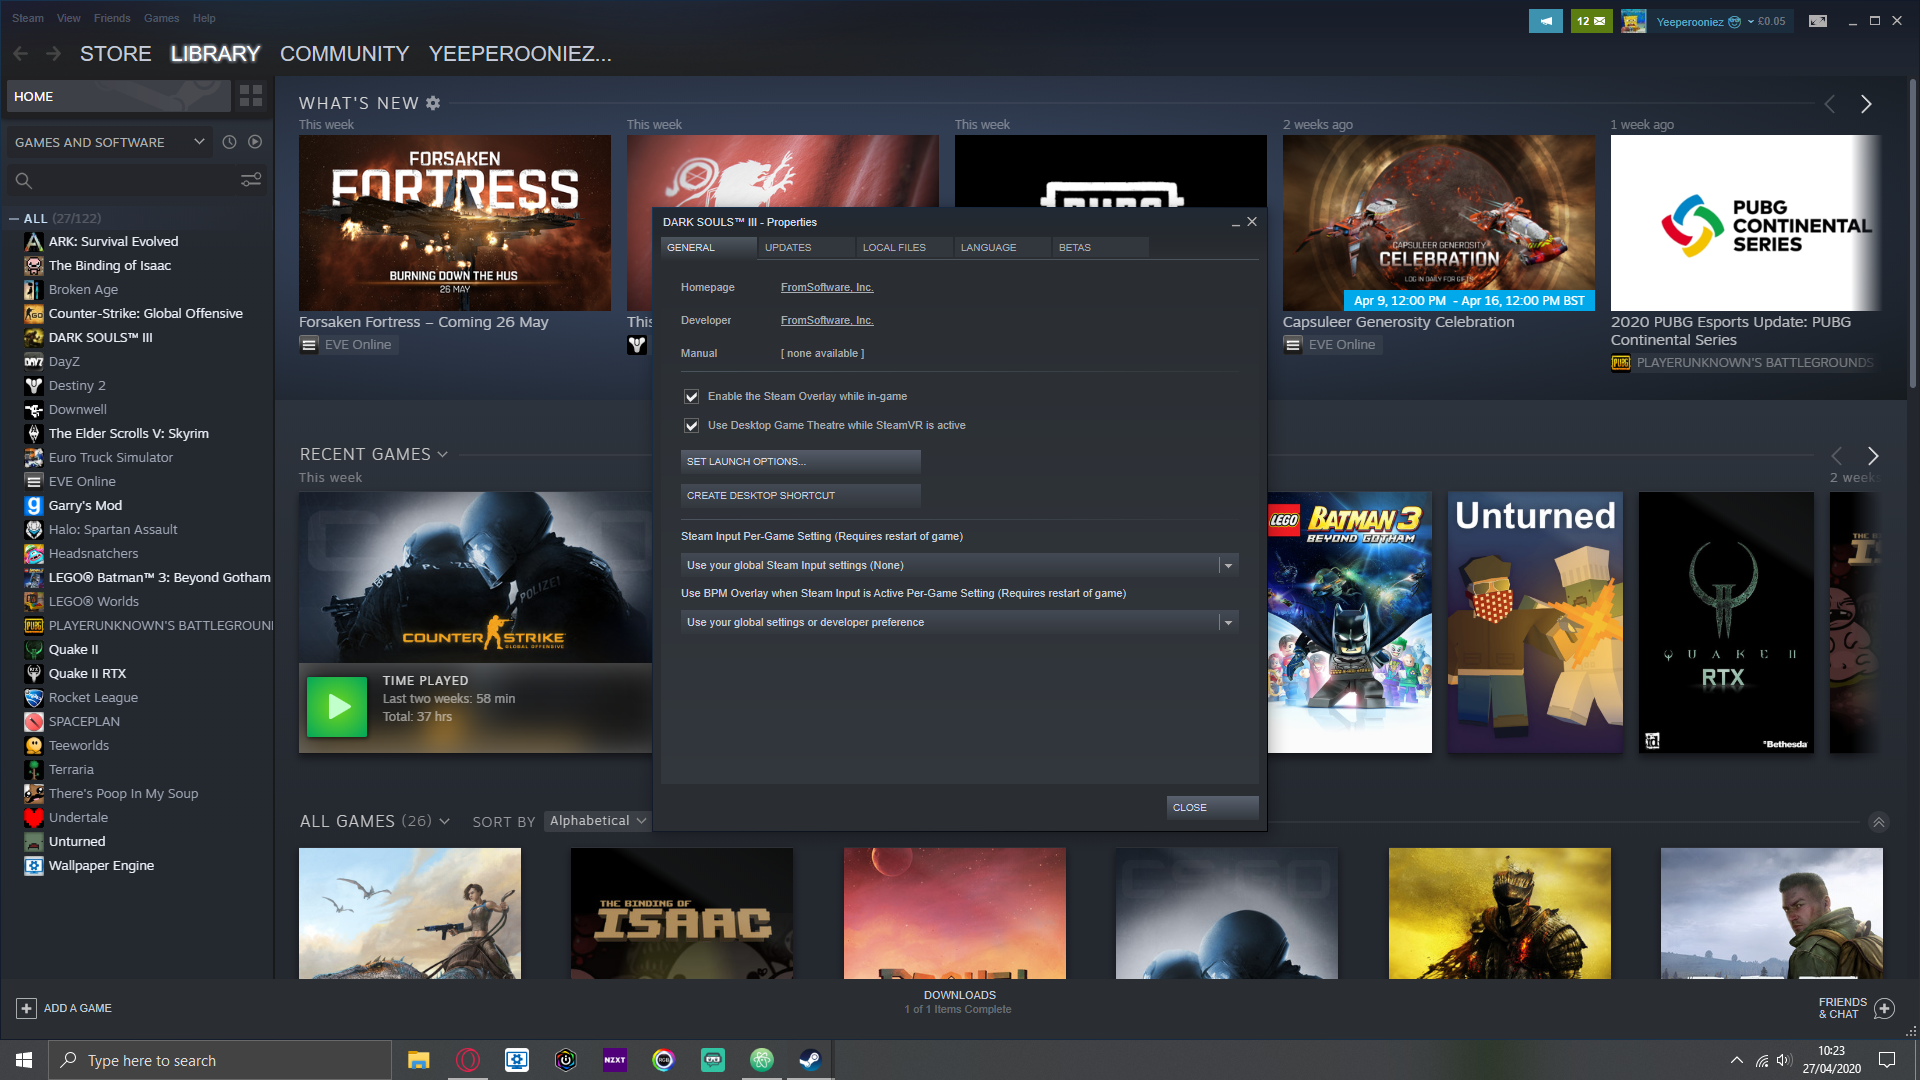Click the green Play button for Counter-Strike
The height and width of the screenshot is (1080, 1920).
337,707
